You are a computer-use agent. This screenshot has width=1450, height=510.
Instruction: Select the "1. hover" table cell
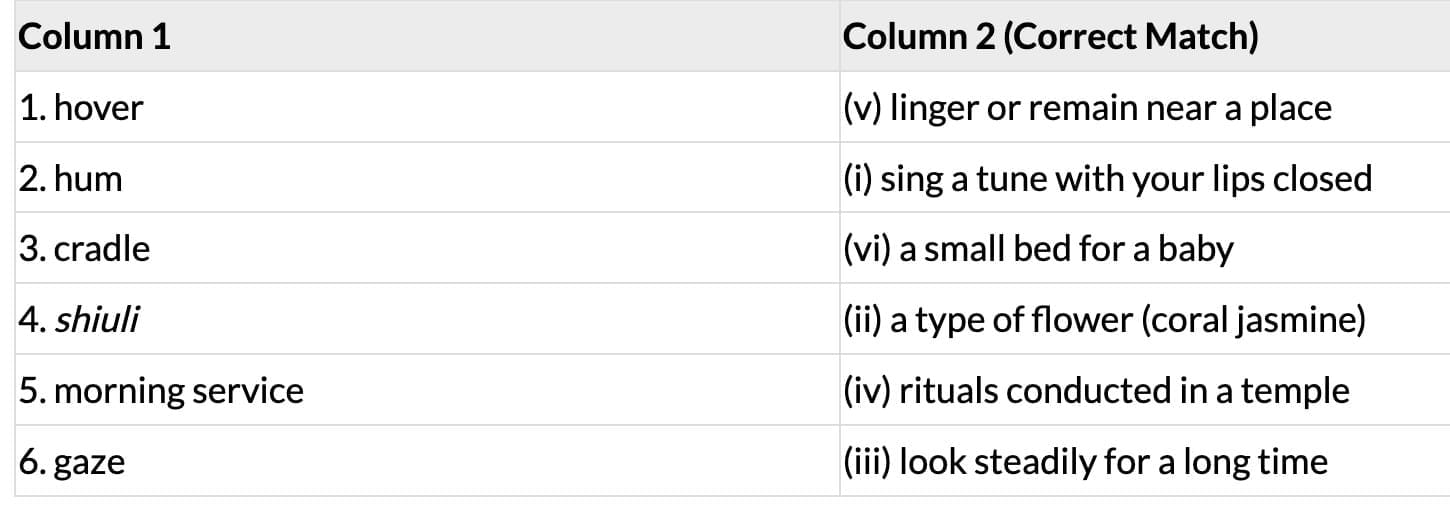coord(81,108)
